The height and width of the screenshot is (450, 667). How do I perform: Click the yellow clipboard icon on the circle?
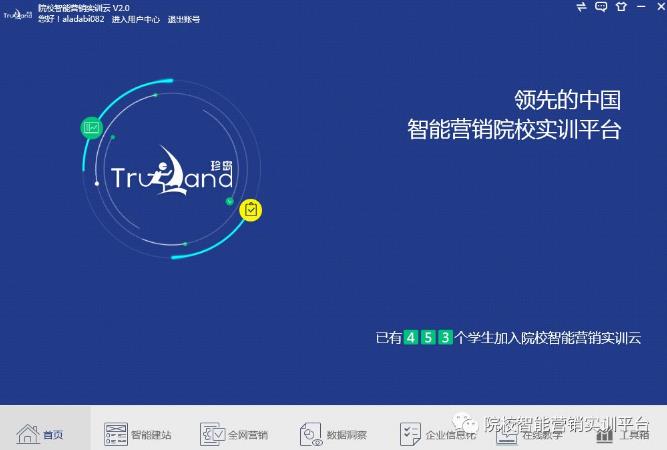(250, 210)
